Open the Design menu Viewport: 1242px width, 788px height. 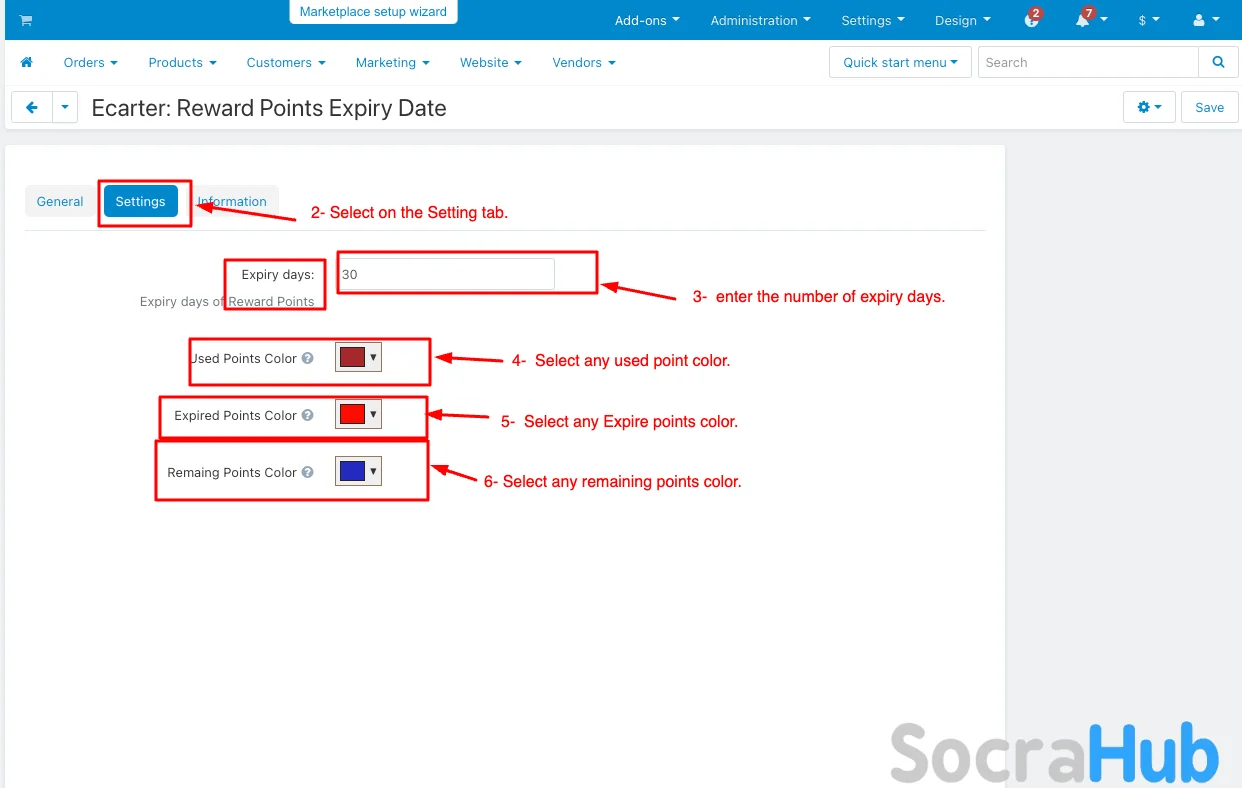963,20
